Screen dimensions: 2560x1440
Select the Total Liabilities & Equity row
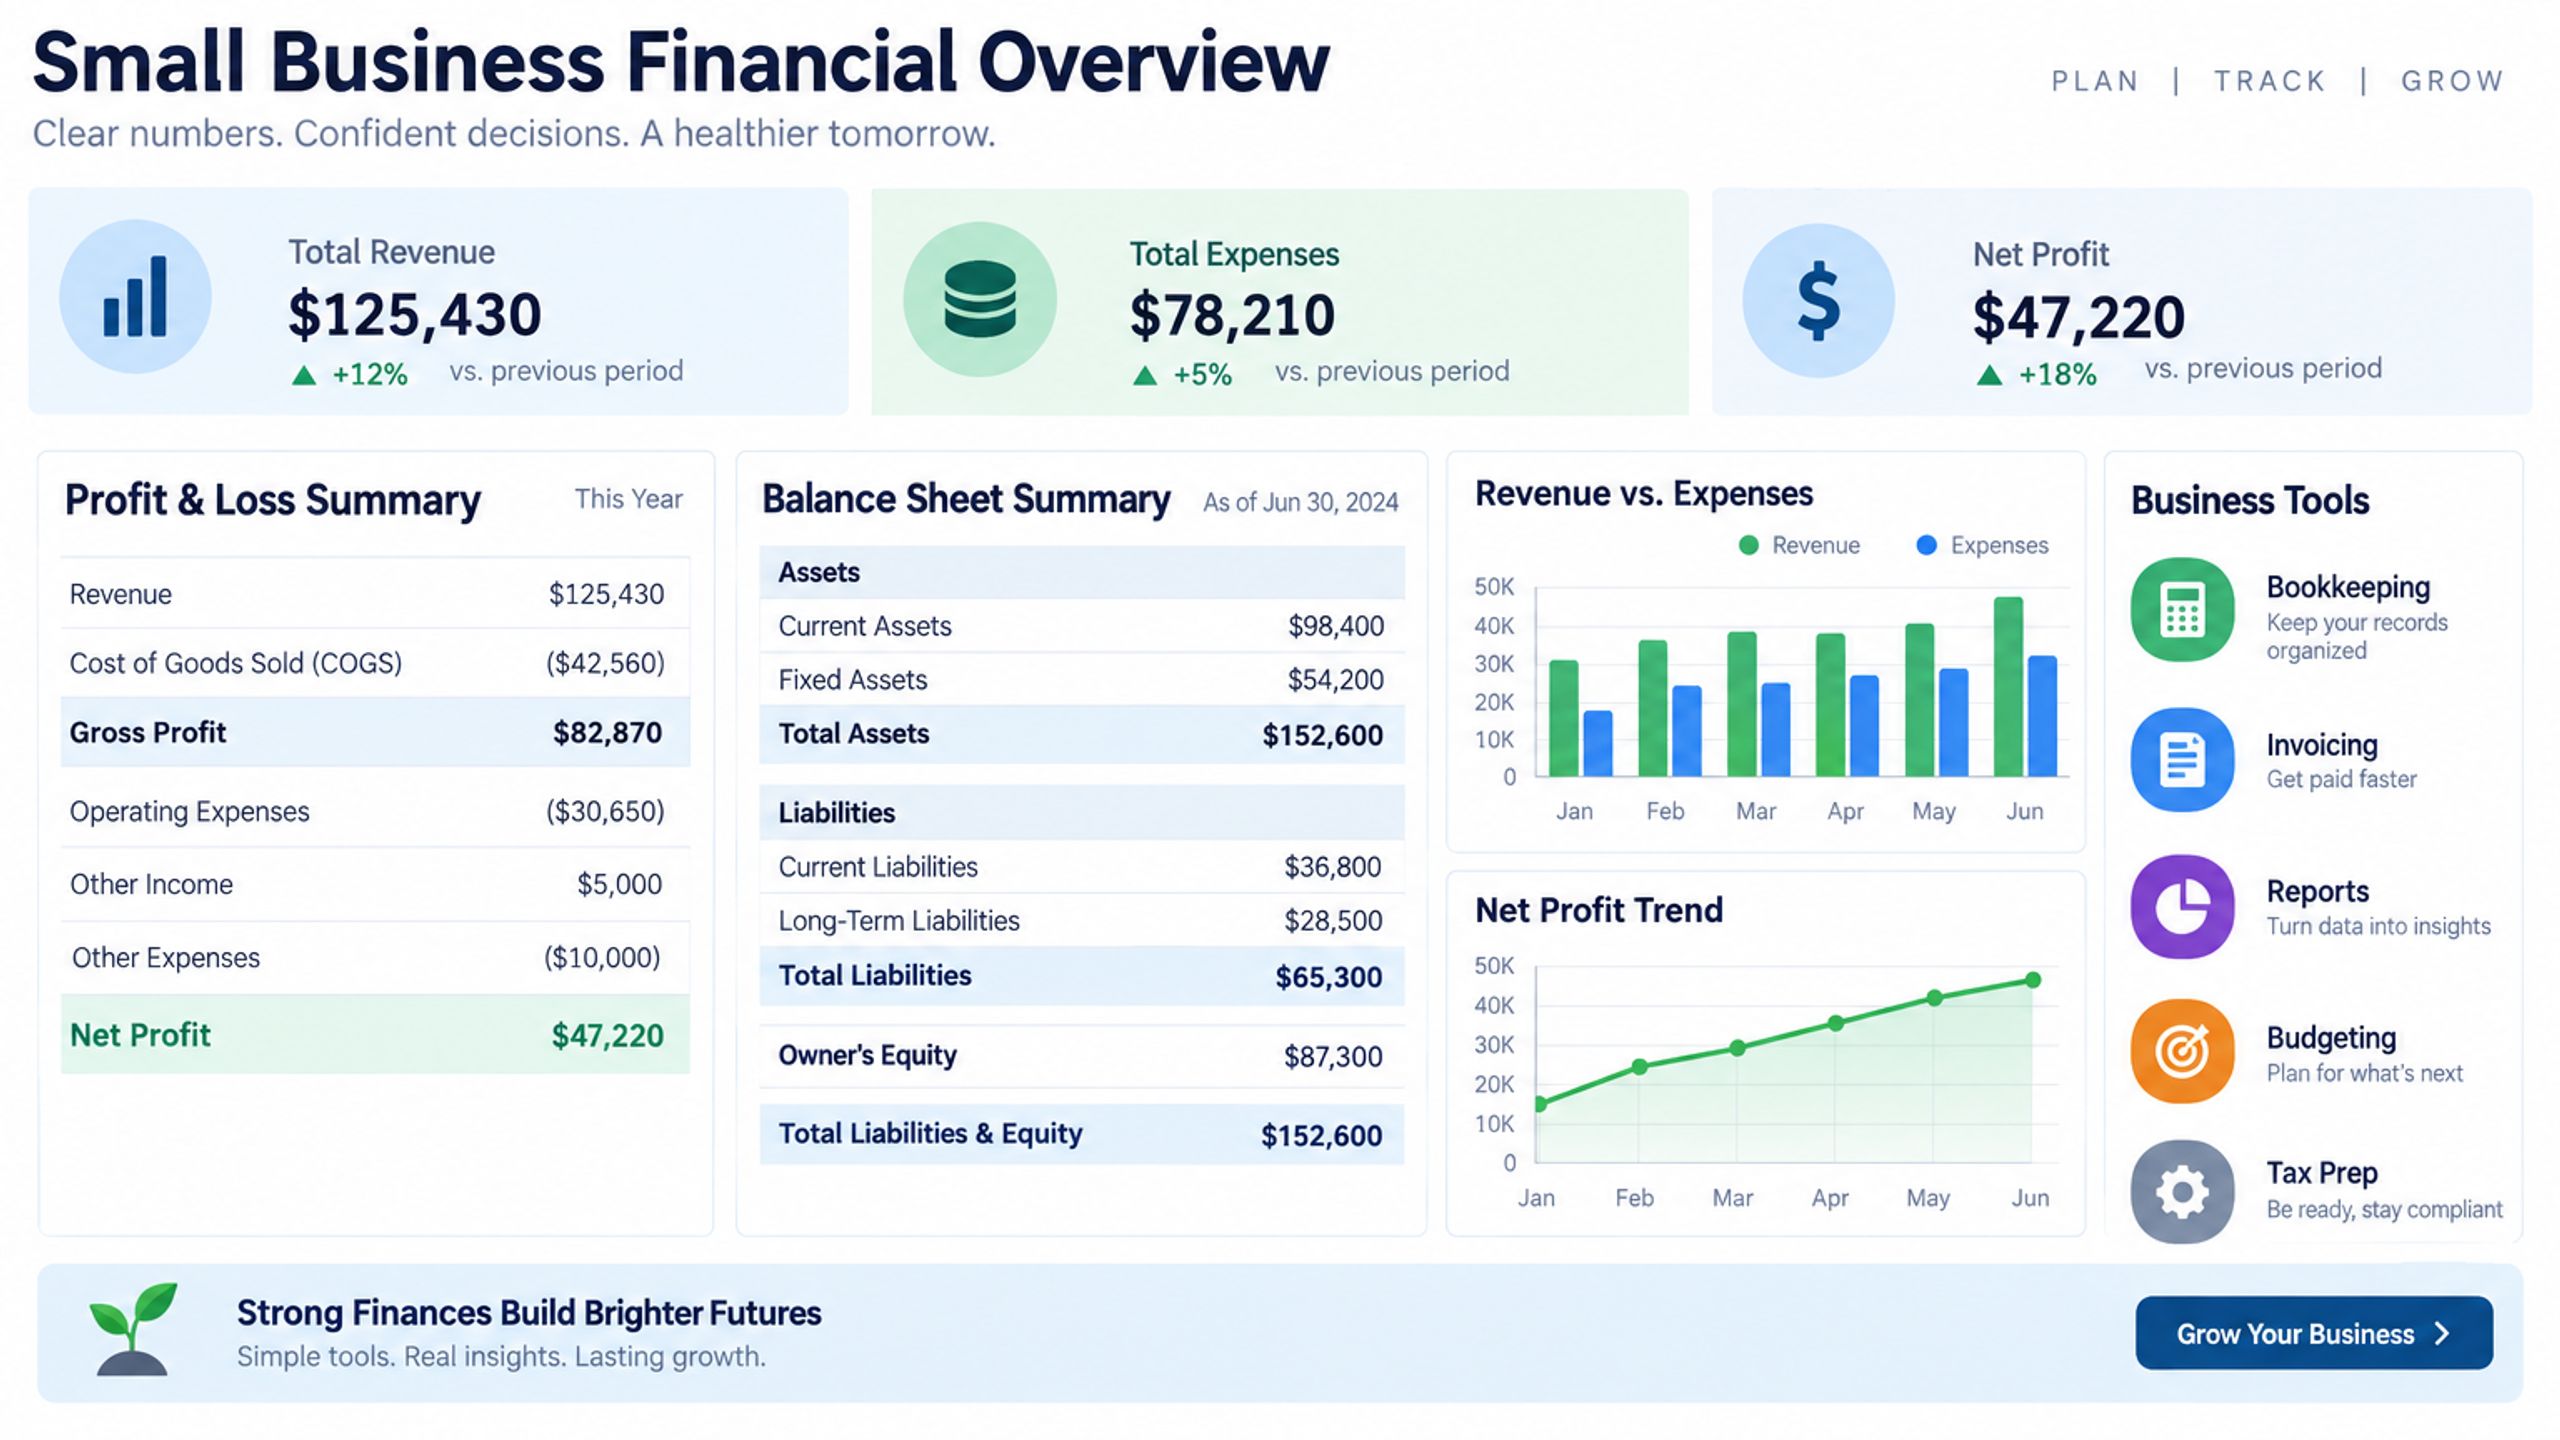point(1082,1134)
